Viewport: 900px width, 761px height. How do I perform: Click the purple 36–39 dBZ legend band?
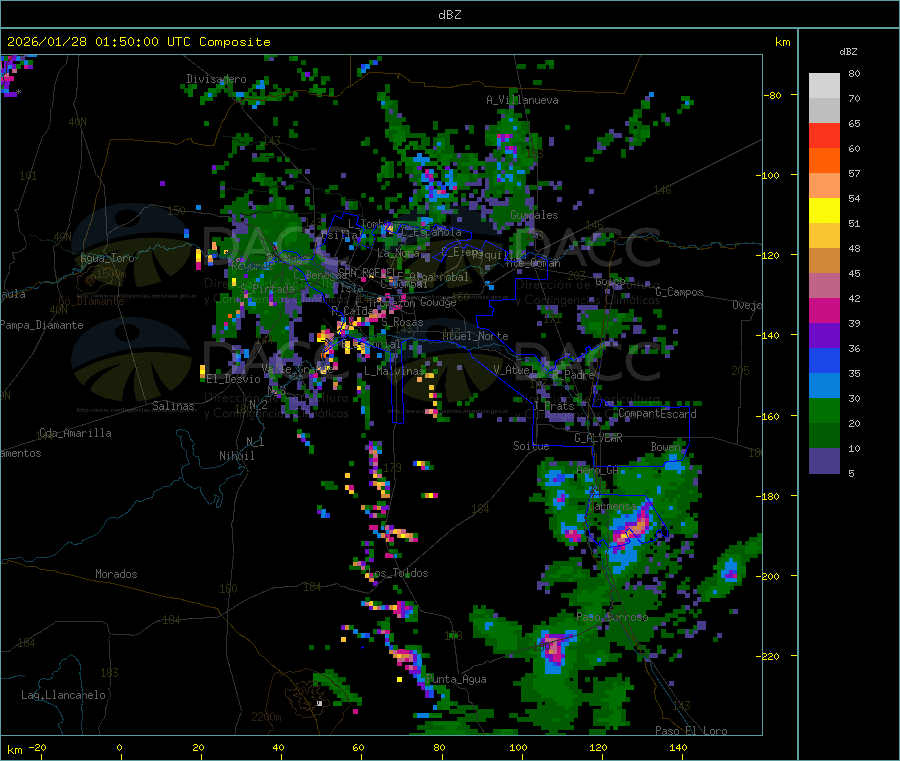pyautogui.click(x=824, y=336)
